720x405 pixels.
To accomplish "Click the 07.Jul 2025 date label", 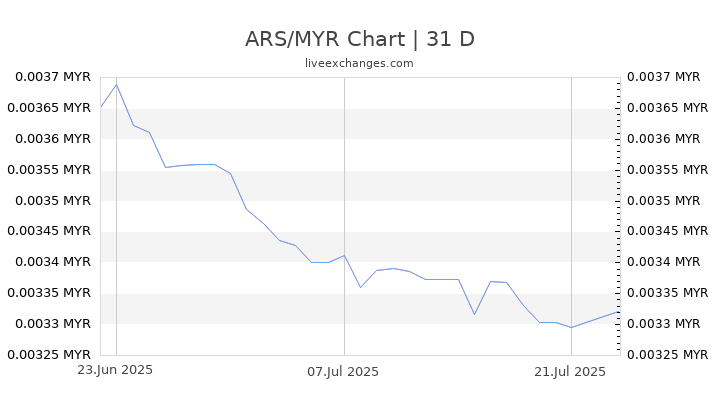I will (343, 372).
